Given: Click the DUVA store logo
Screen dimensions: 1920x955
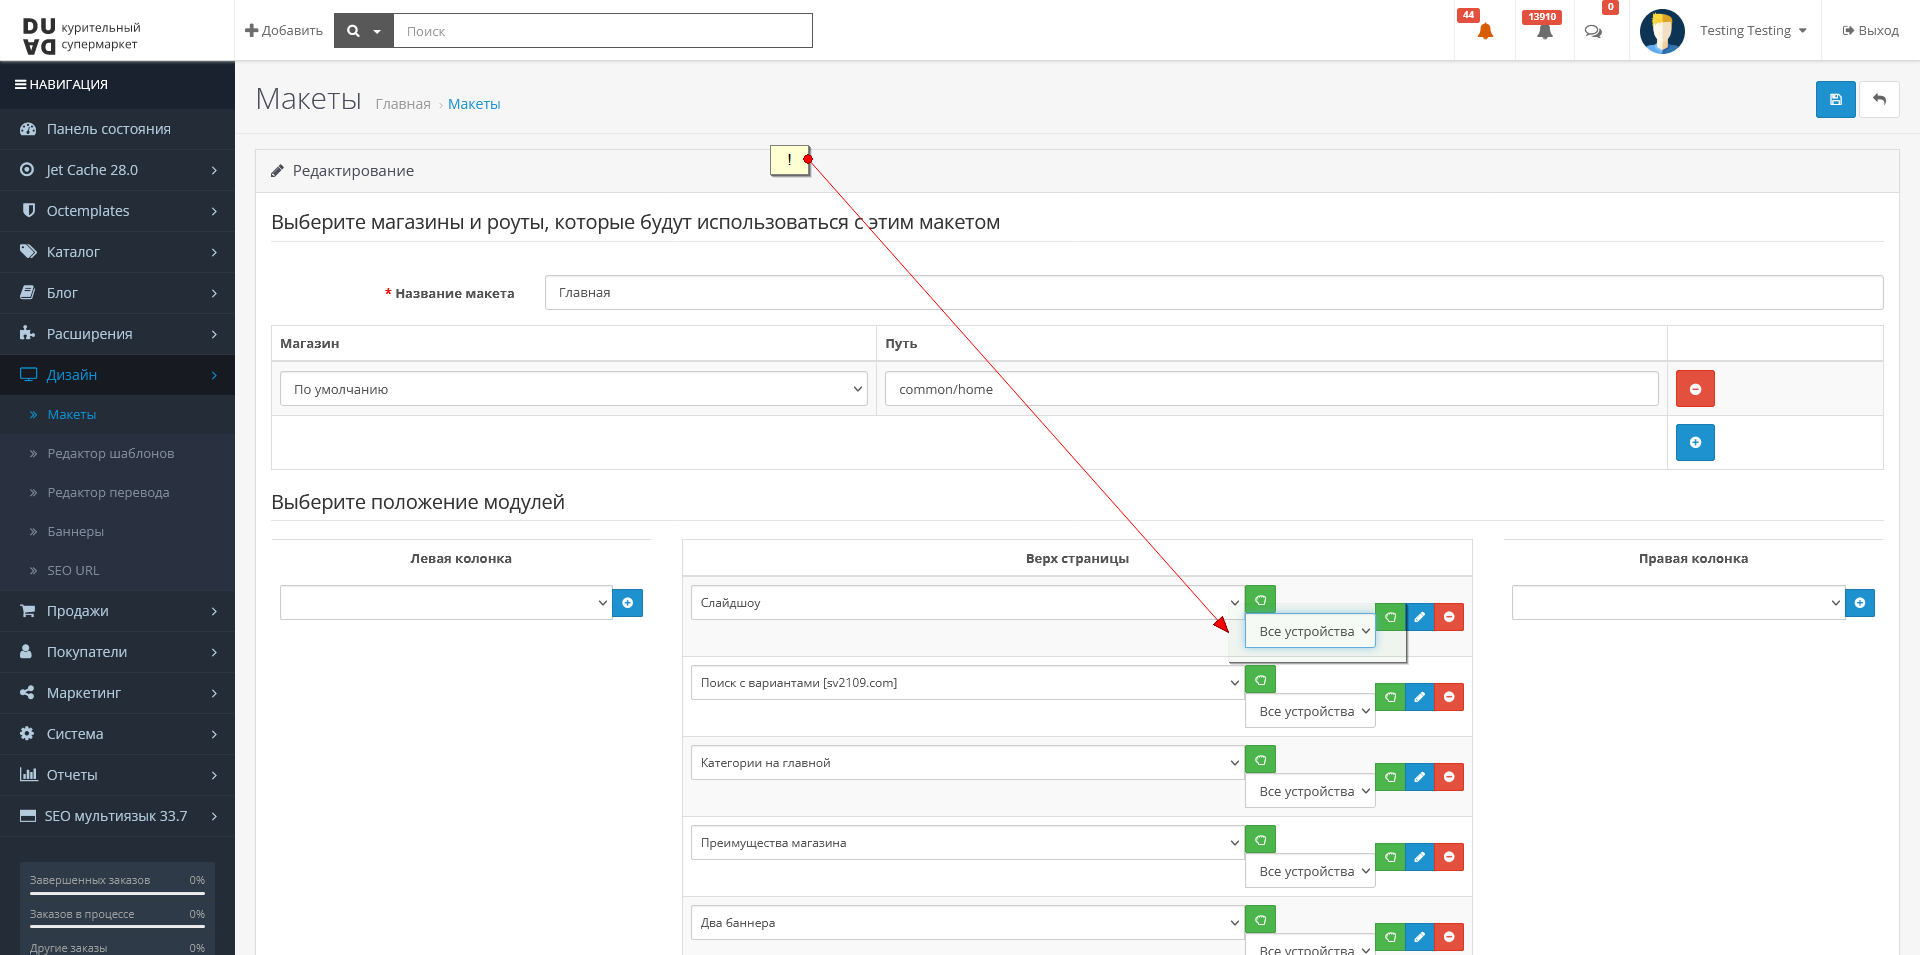Looking at the screenshot, I should coord(81,35).
